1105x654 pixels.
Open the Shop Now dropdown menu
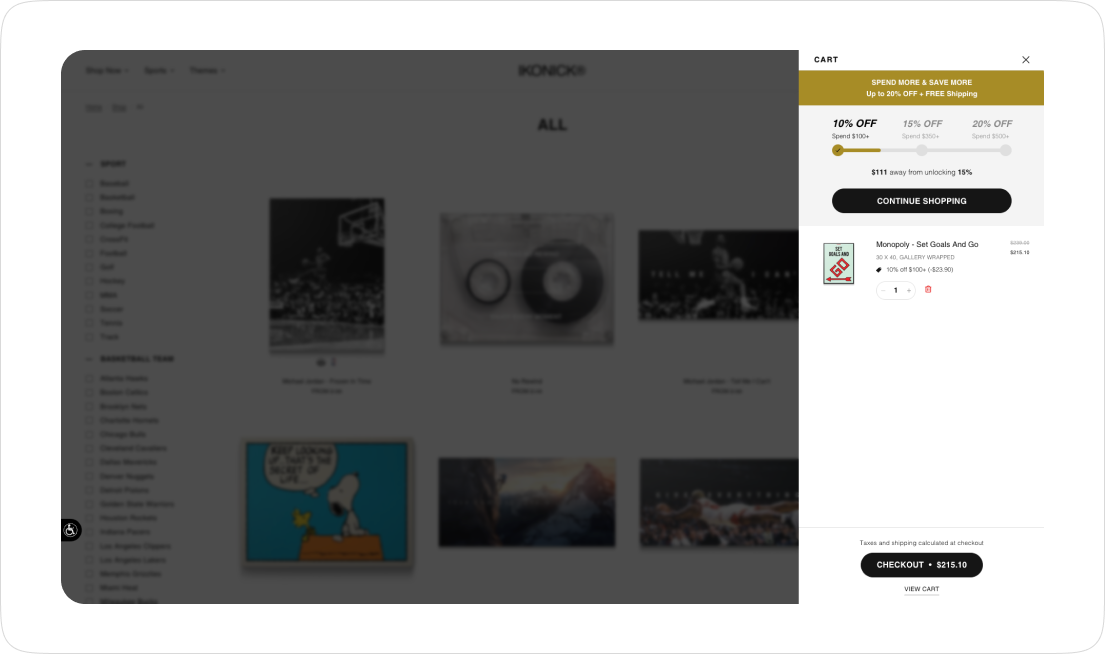click(107, 70)
